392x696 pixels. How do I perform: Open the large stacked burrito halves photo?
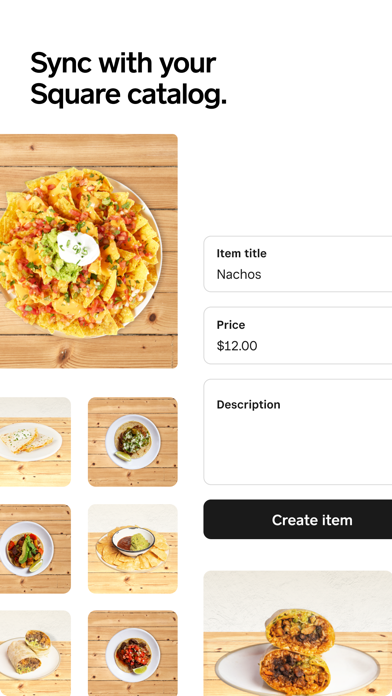pyautogui.click(x=298, y=633)
